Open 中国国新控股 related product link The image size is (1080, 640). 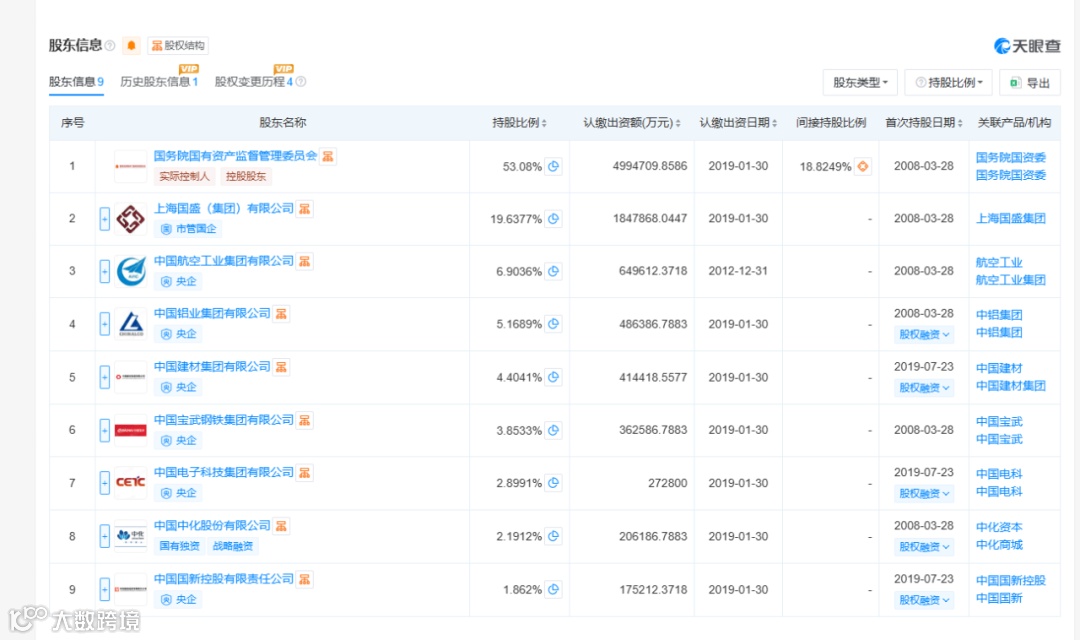1010,580
